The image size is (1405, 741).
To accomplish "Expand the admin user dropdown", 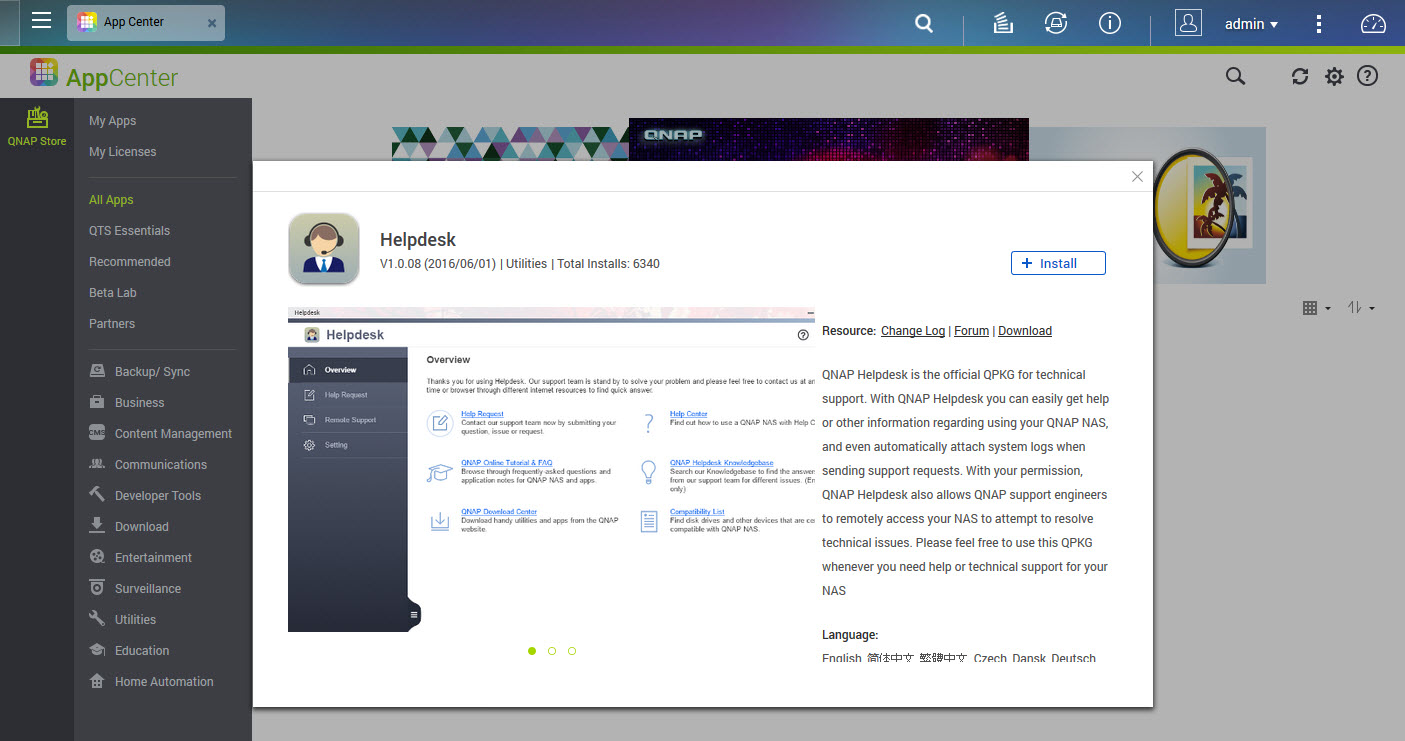I will [1251, 24].
